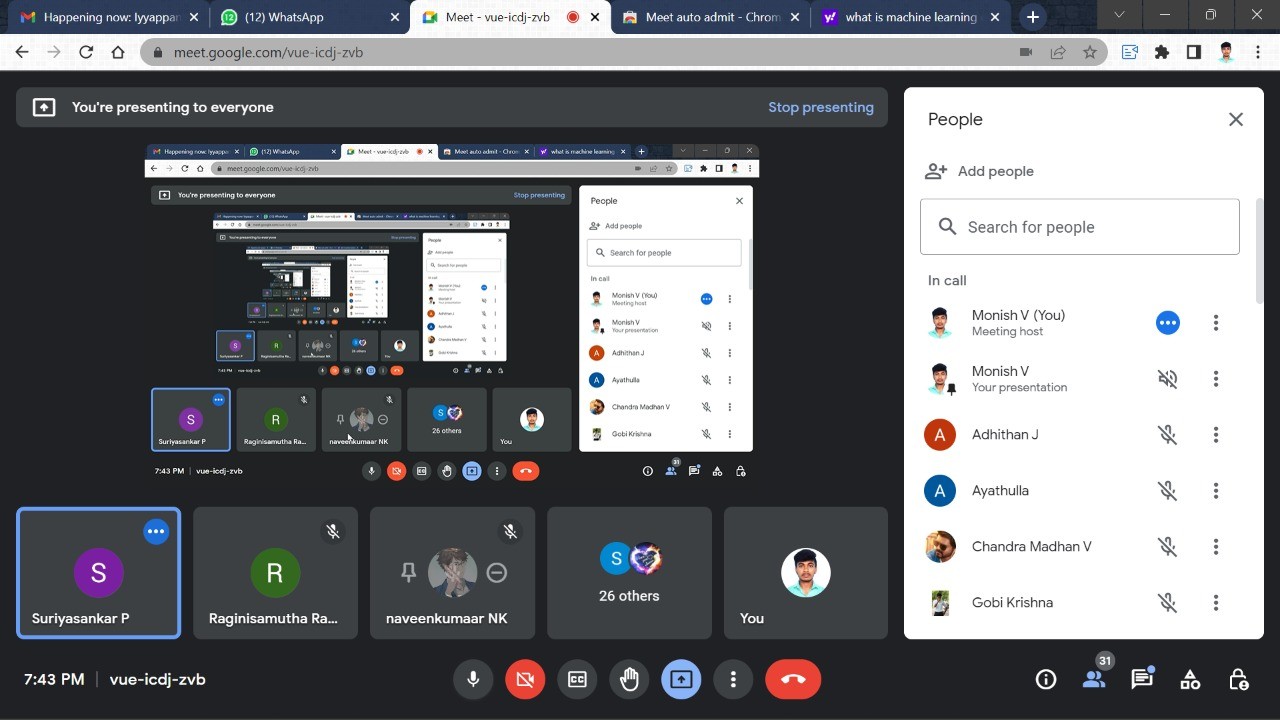Turn on the camera toggle

click(525, 679)
